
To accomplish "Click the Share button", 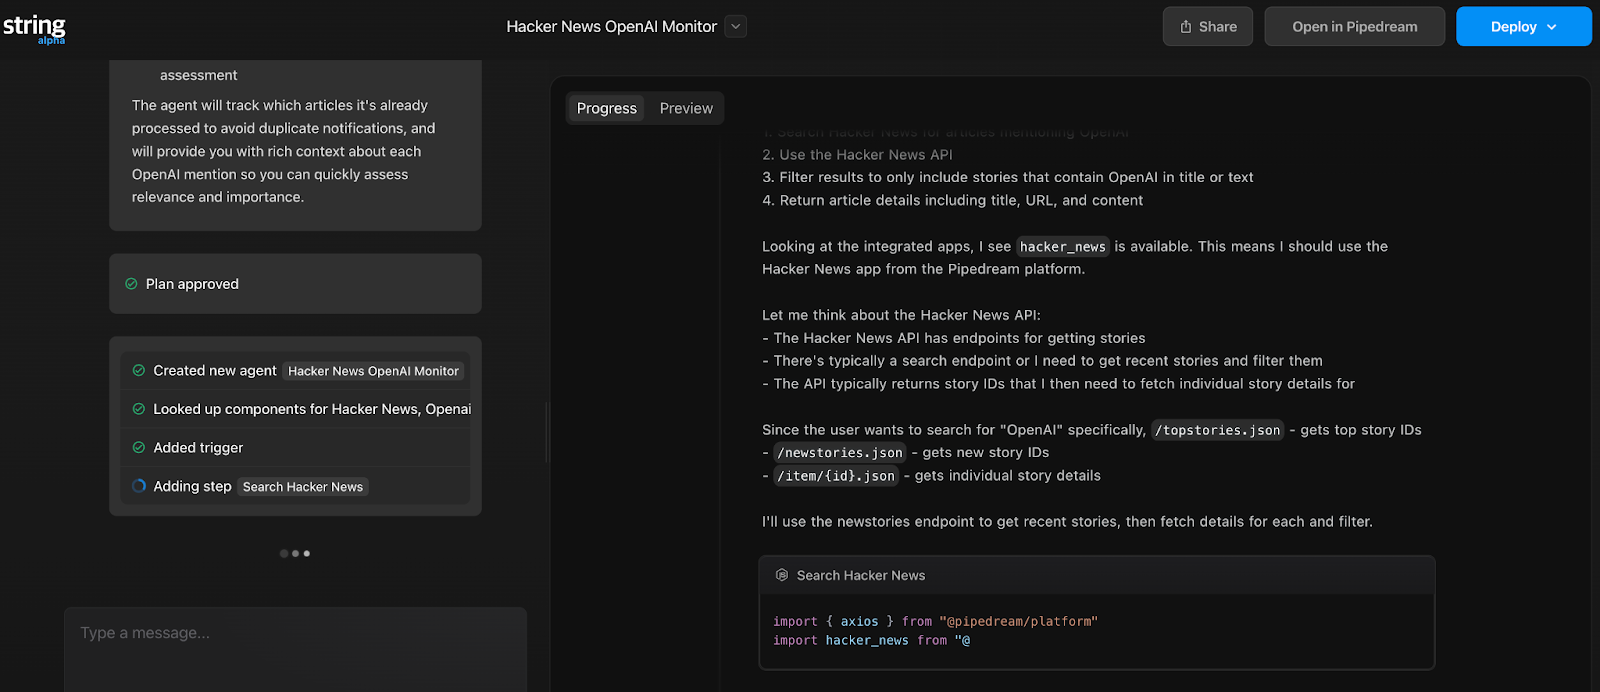I will pyautogui.click(x=1207, y=27).
